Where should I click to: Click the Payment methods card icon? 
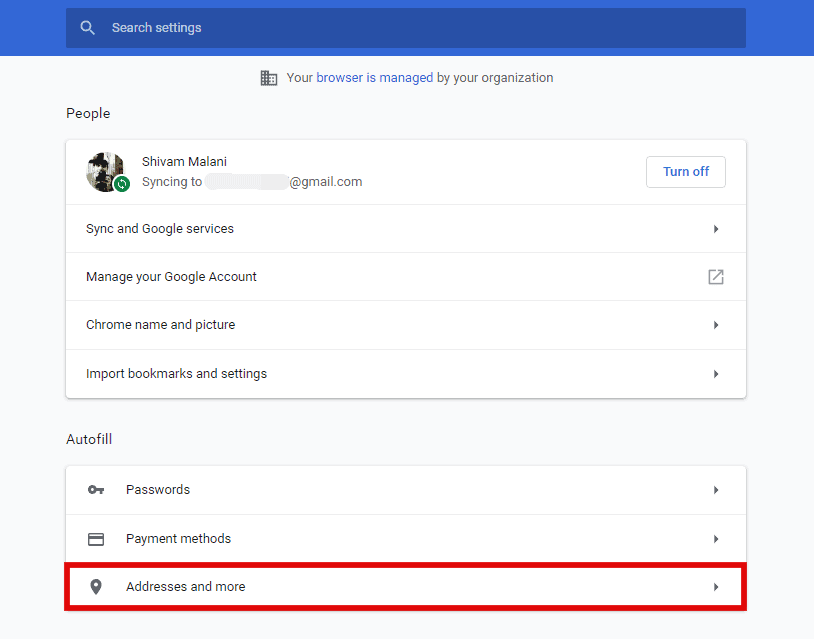click(96, 539)
